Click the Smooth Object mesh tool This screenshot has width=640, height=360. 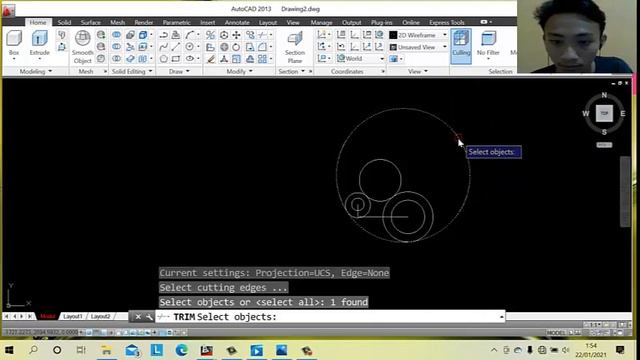pos(82,47)
